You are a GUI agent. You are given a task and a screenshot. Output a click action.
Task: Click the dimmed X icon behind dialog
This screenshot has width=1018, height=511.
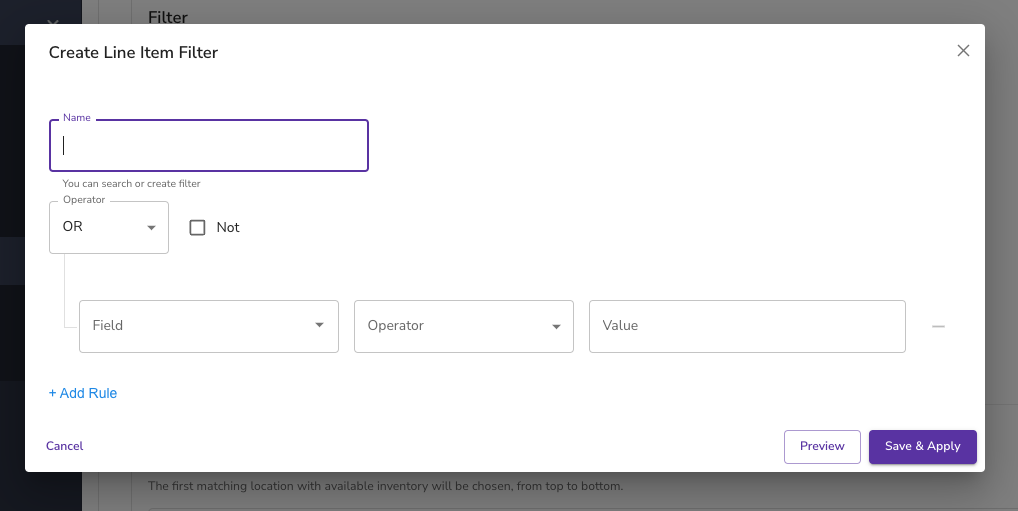click(53, 21)
